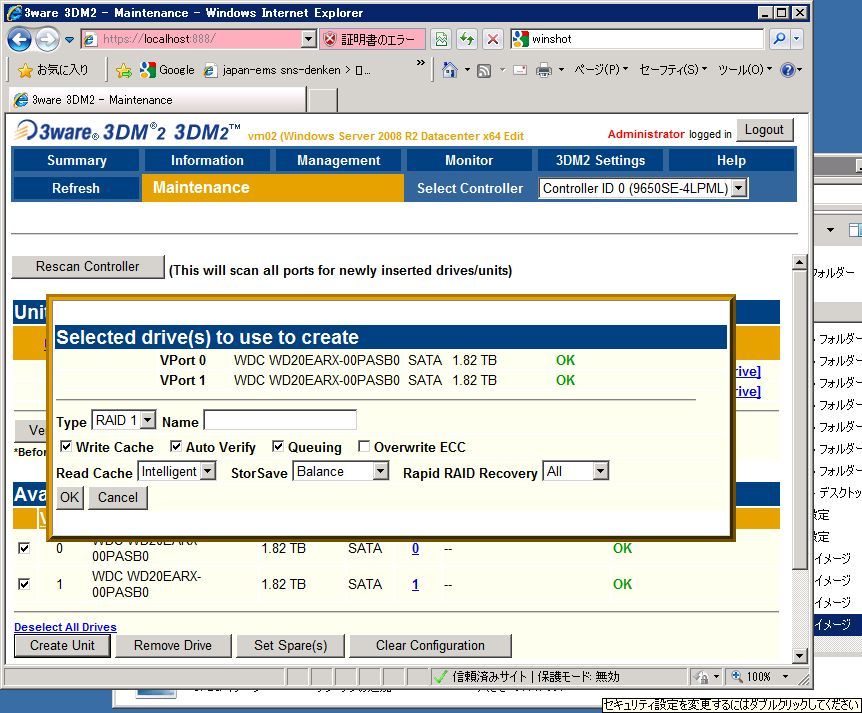The height and width of the screenshot is (713, 862).
Task: Open the Help navigation menu
Action: coord(731,161)
